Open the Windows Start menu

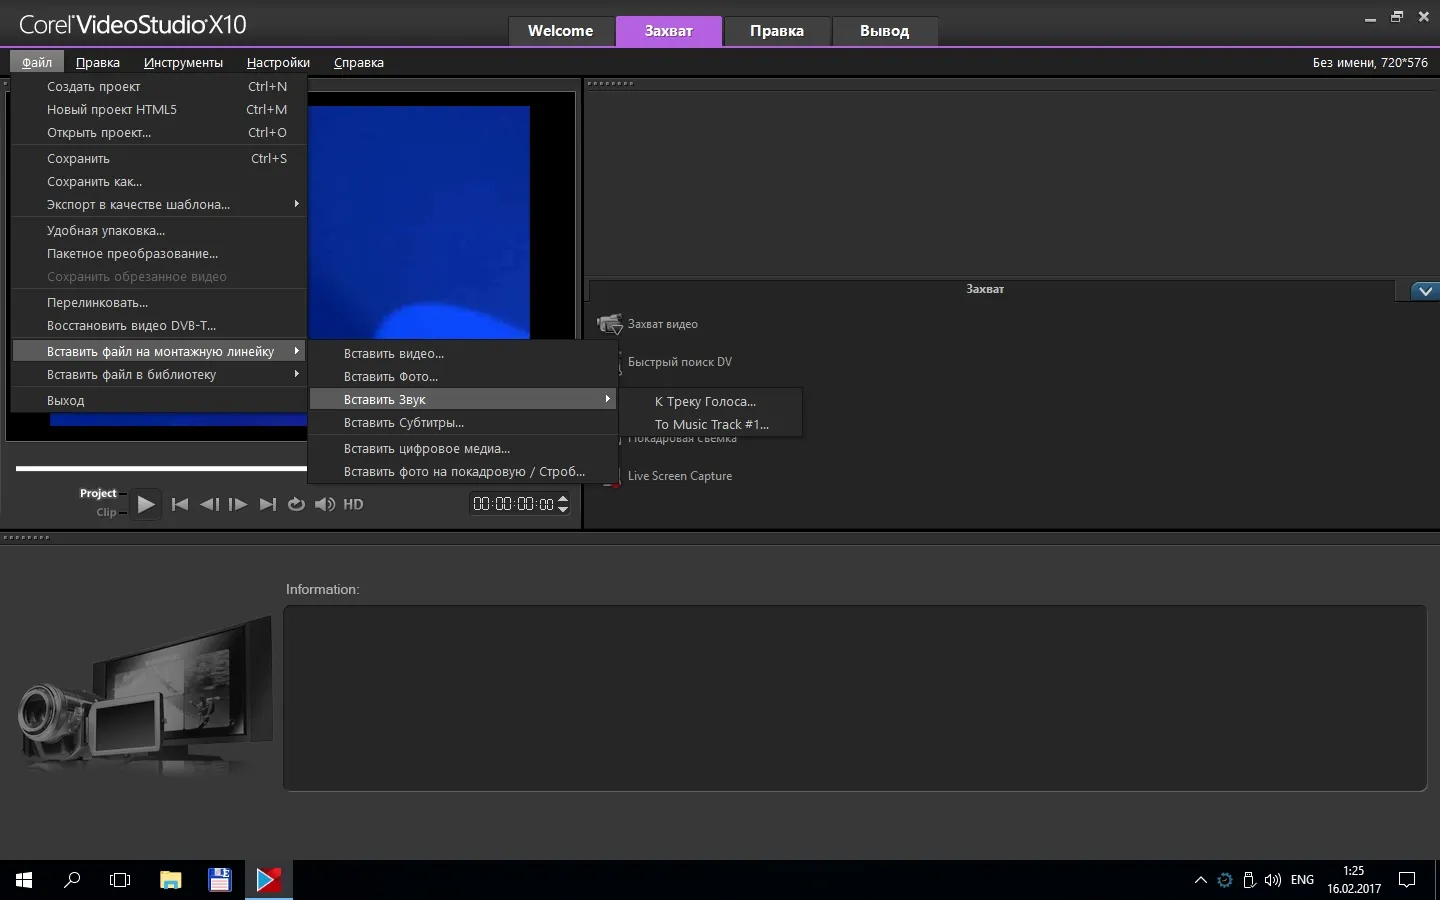[24, 880]
